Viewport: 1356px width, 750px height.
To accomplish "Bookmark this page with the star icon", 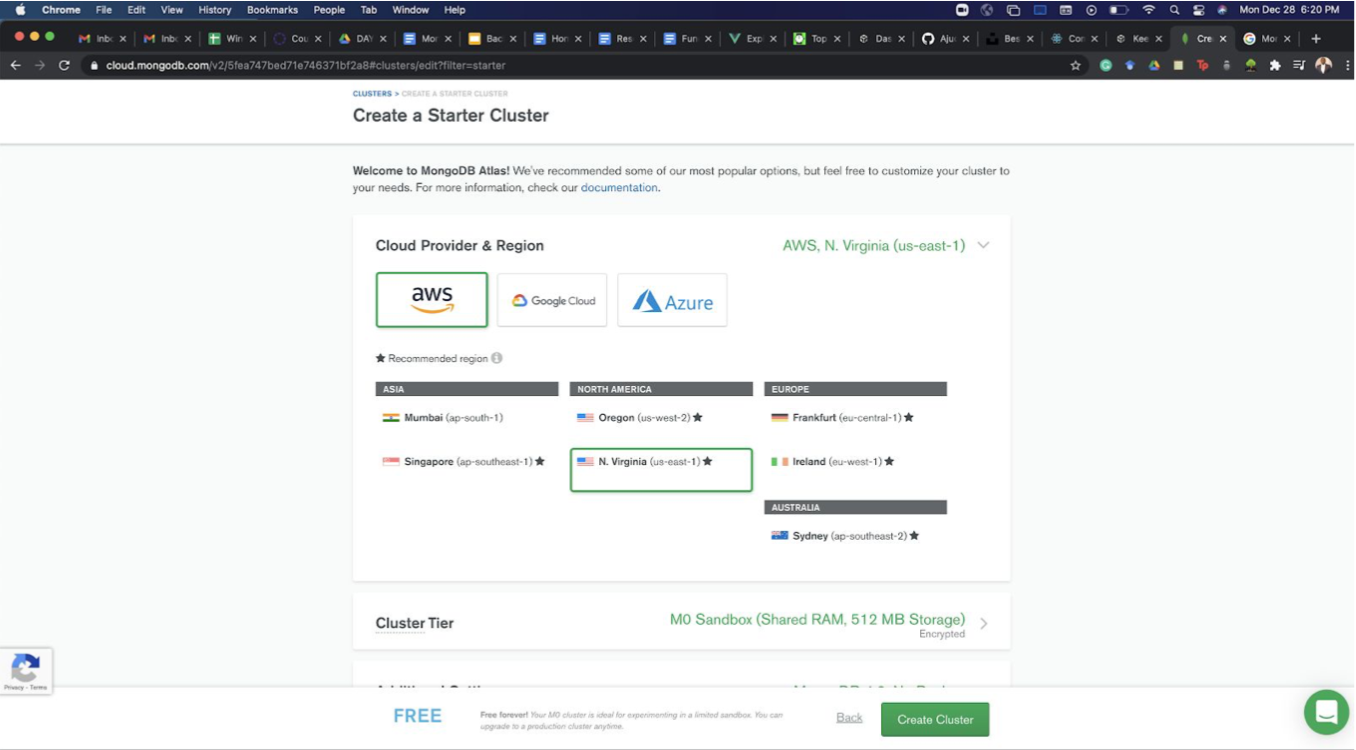I will (1075, 65).
